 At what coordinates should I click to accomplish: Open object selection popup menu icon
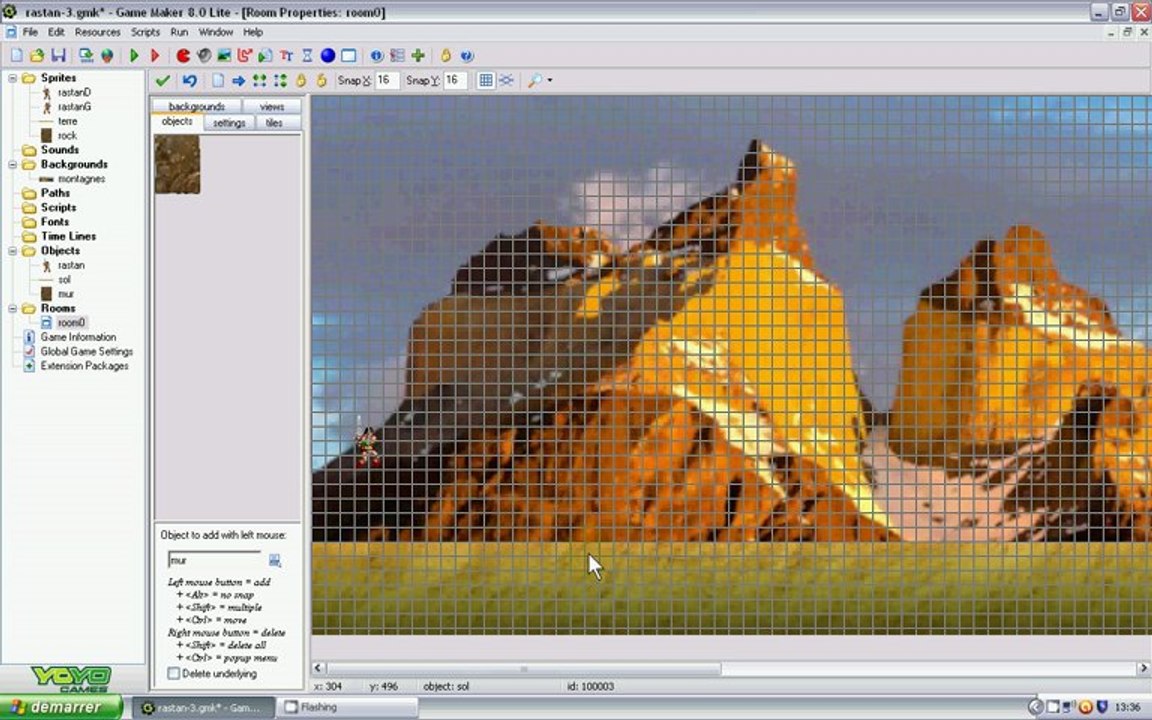[x=275, y=561]
